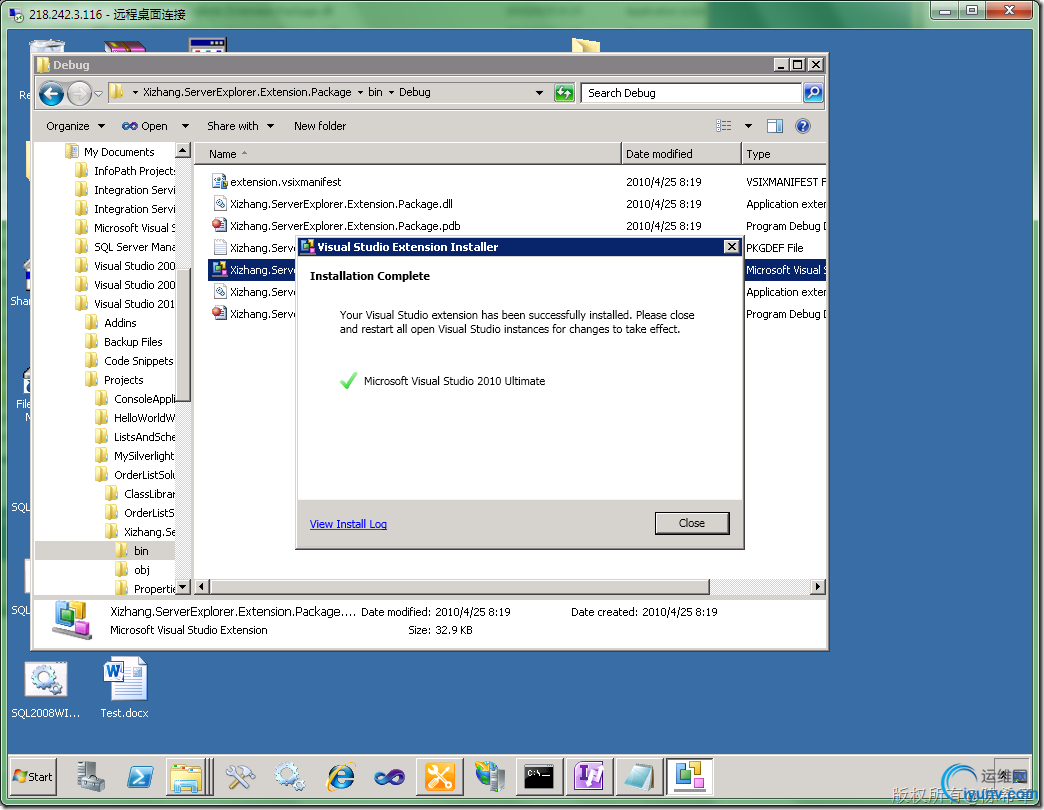The width and height of the screenshot is (1044, 810).
Task: Click the VSIX Installer taskbar icon
Action: tap(690, 777)
